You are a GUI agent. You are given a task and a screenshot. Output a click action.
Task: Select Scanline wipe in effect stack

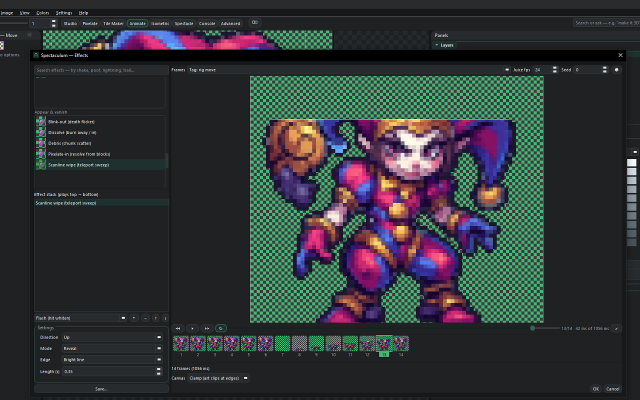(101, 203)
